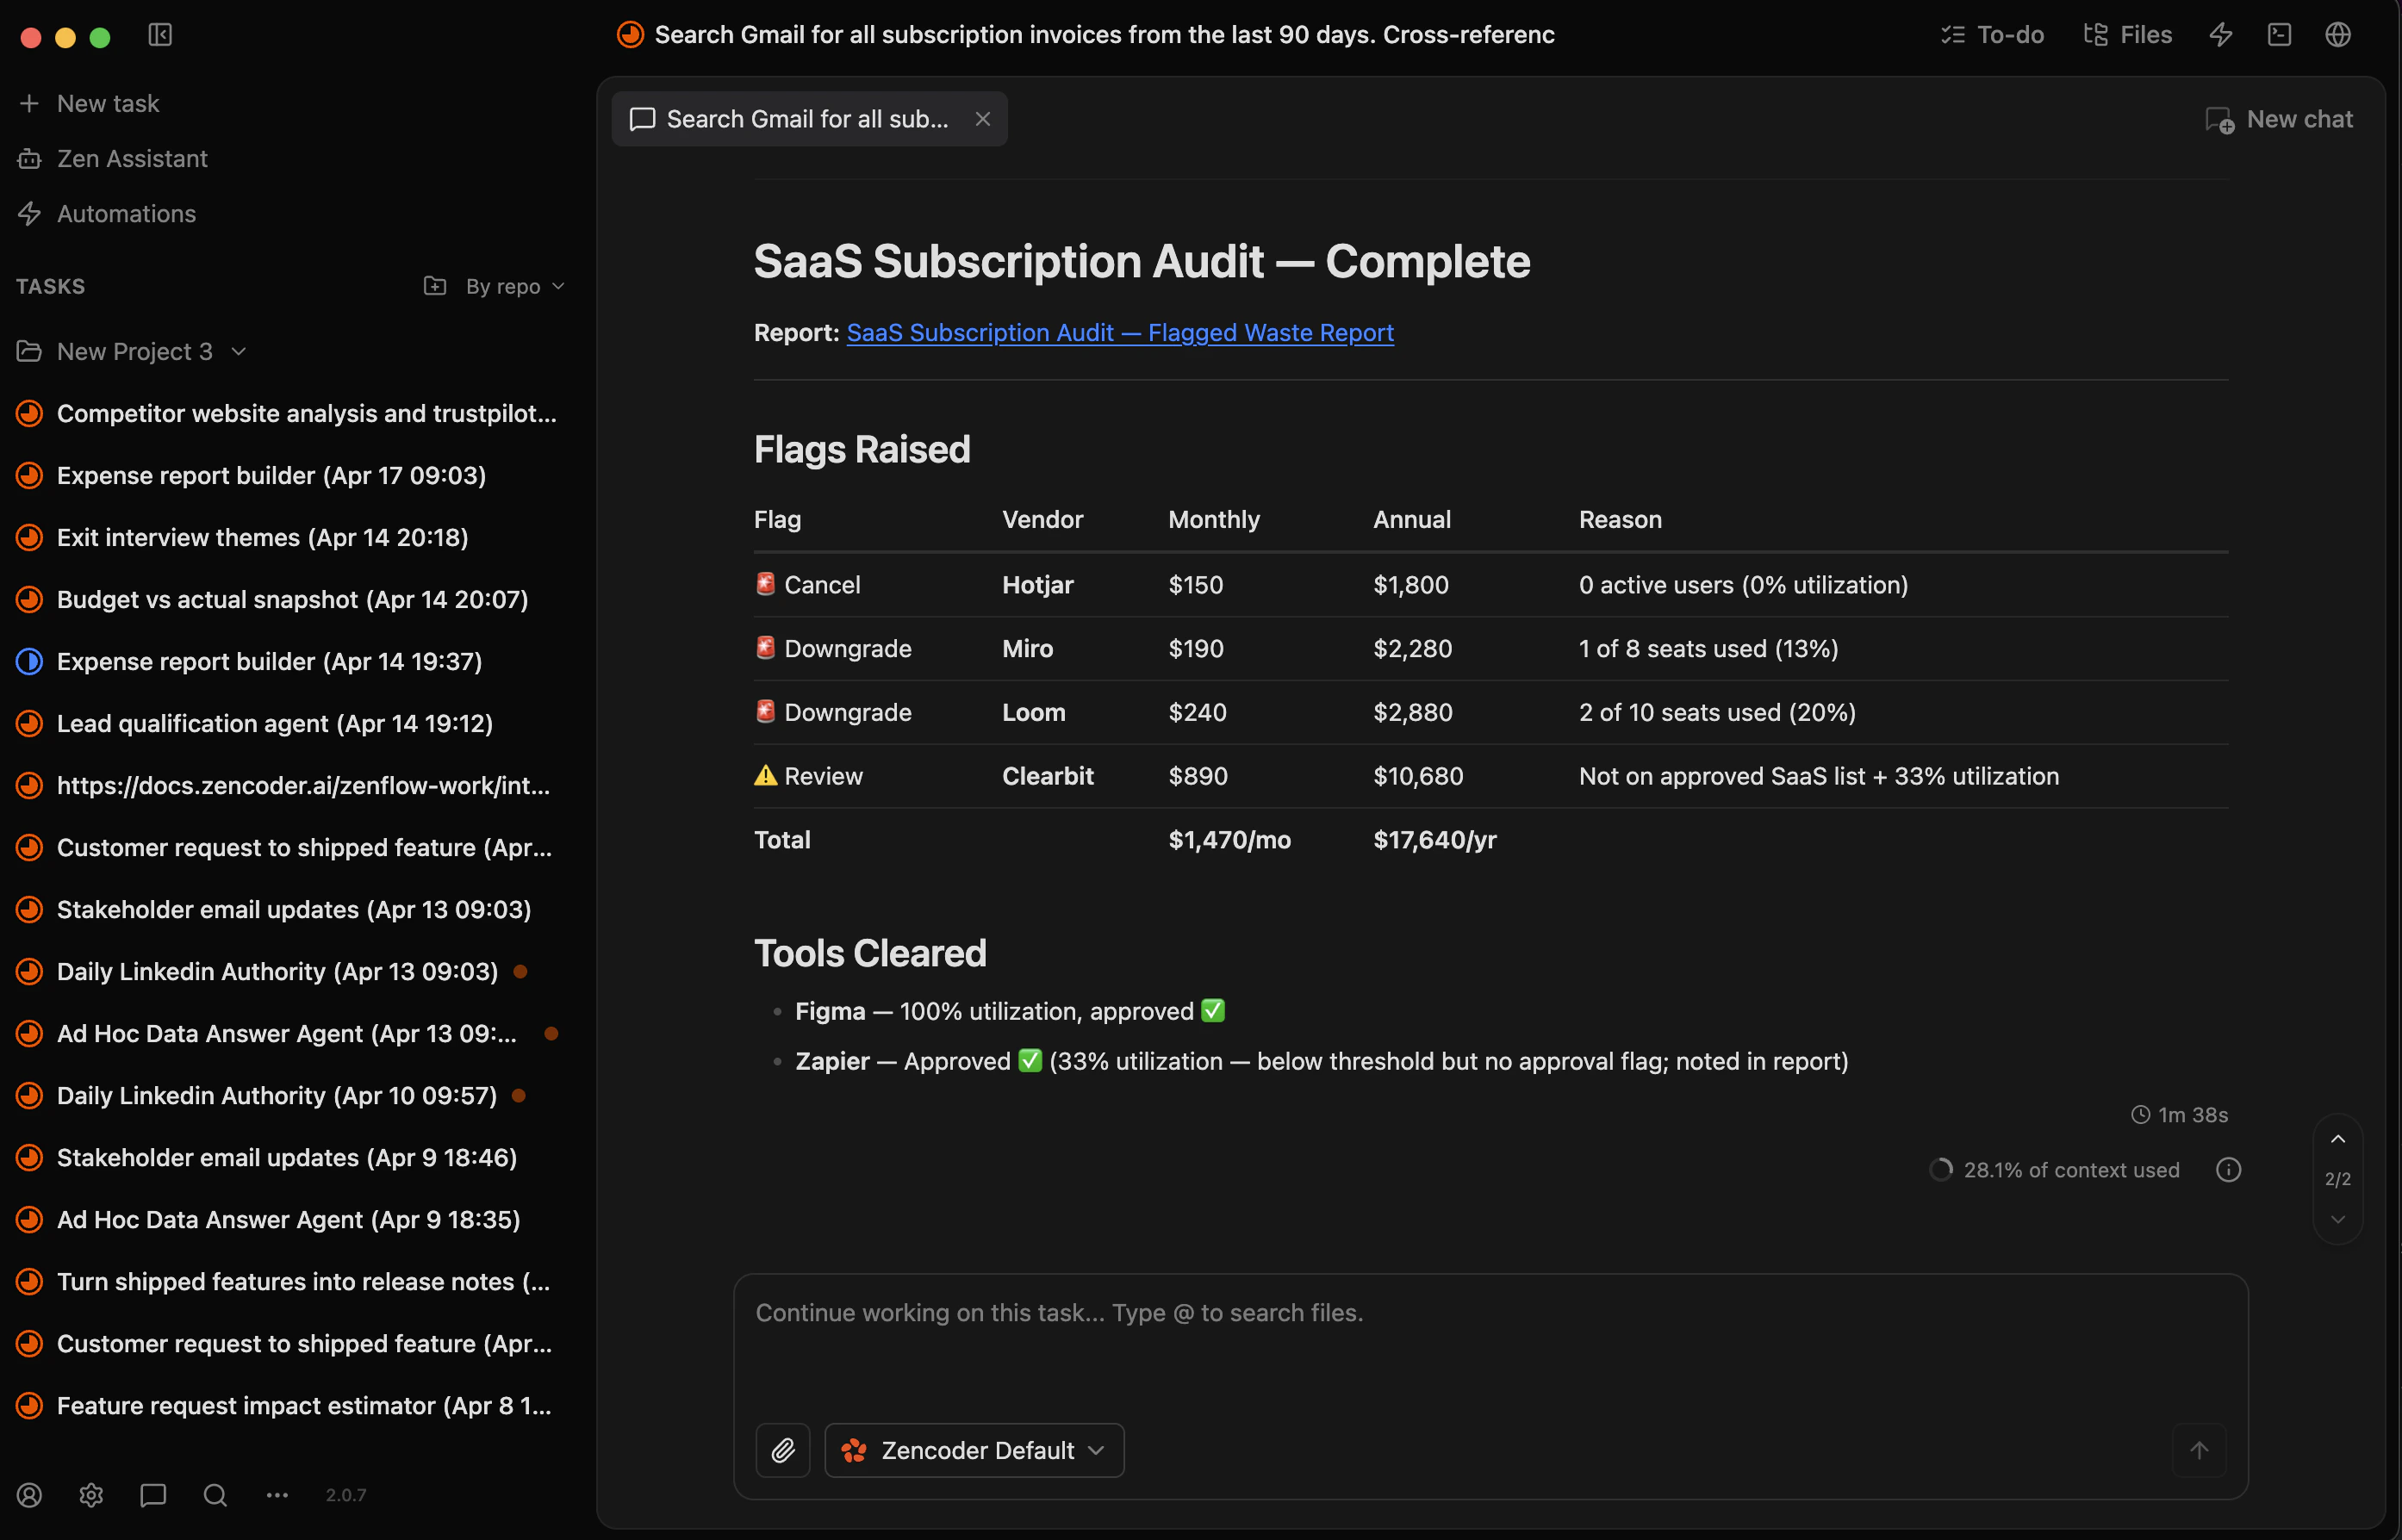The width and height of the screenshot is (2402, 1540).
Task: Click the orange task status icon in the title bar
Action: 630,35
